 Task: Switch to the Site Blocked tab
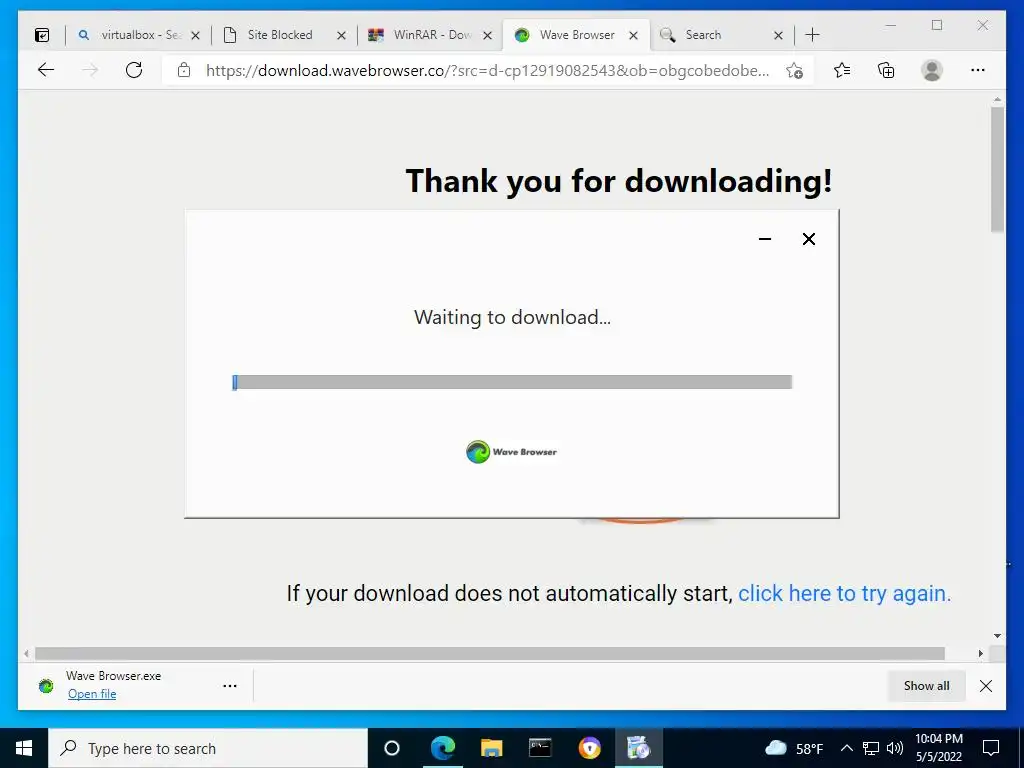coord(281,35)
